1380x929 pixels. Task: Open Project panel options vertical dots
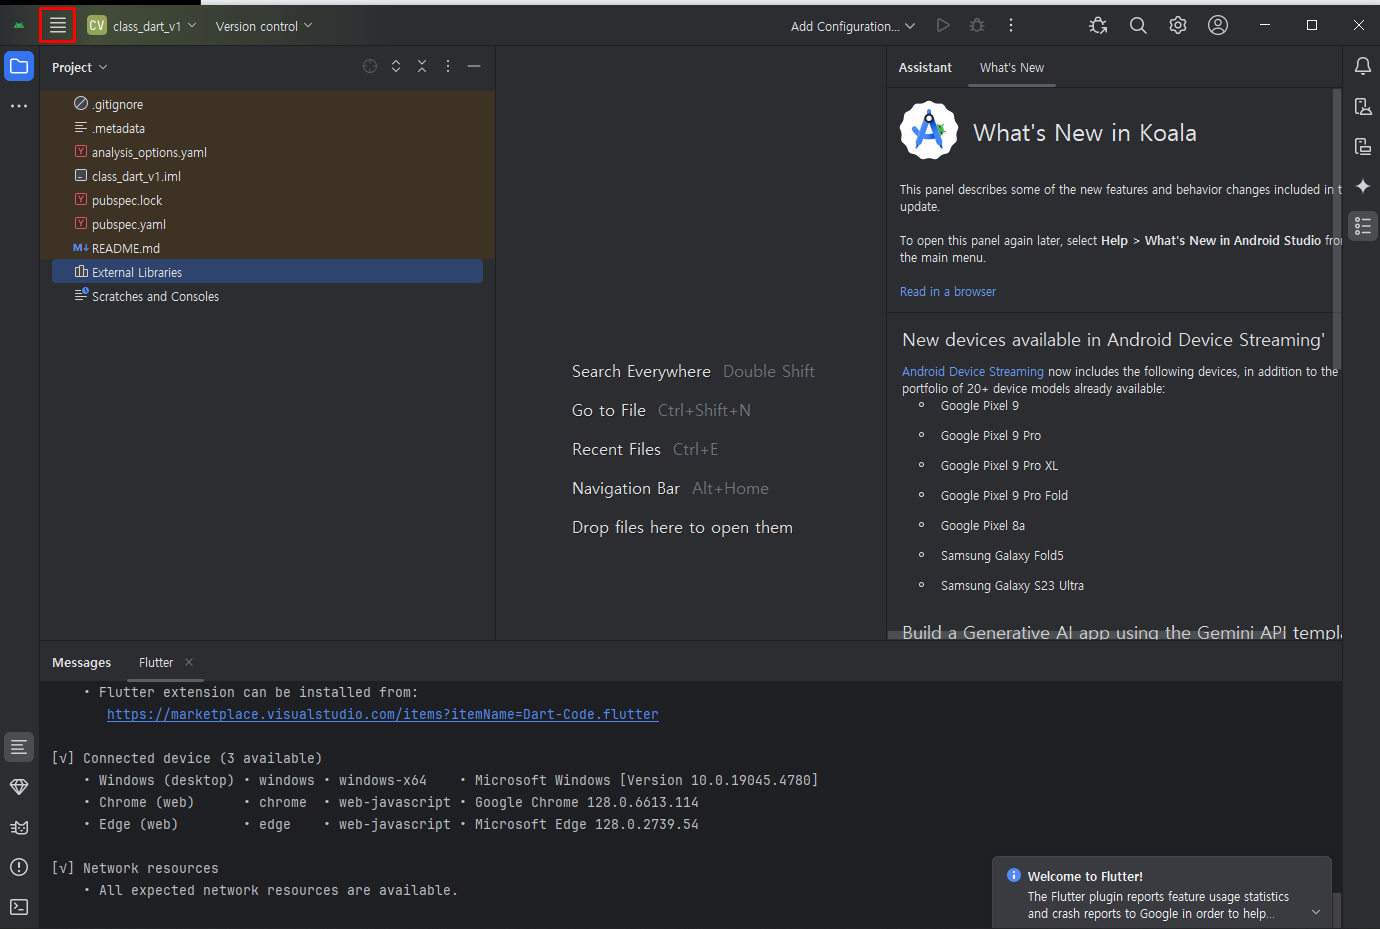tap(448, 66)
